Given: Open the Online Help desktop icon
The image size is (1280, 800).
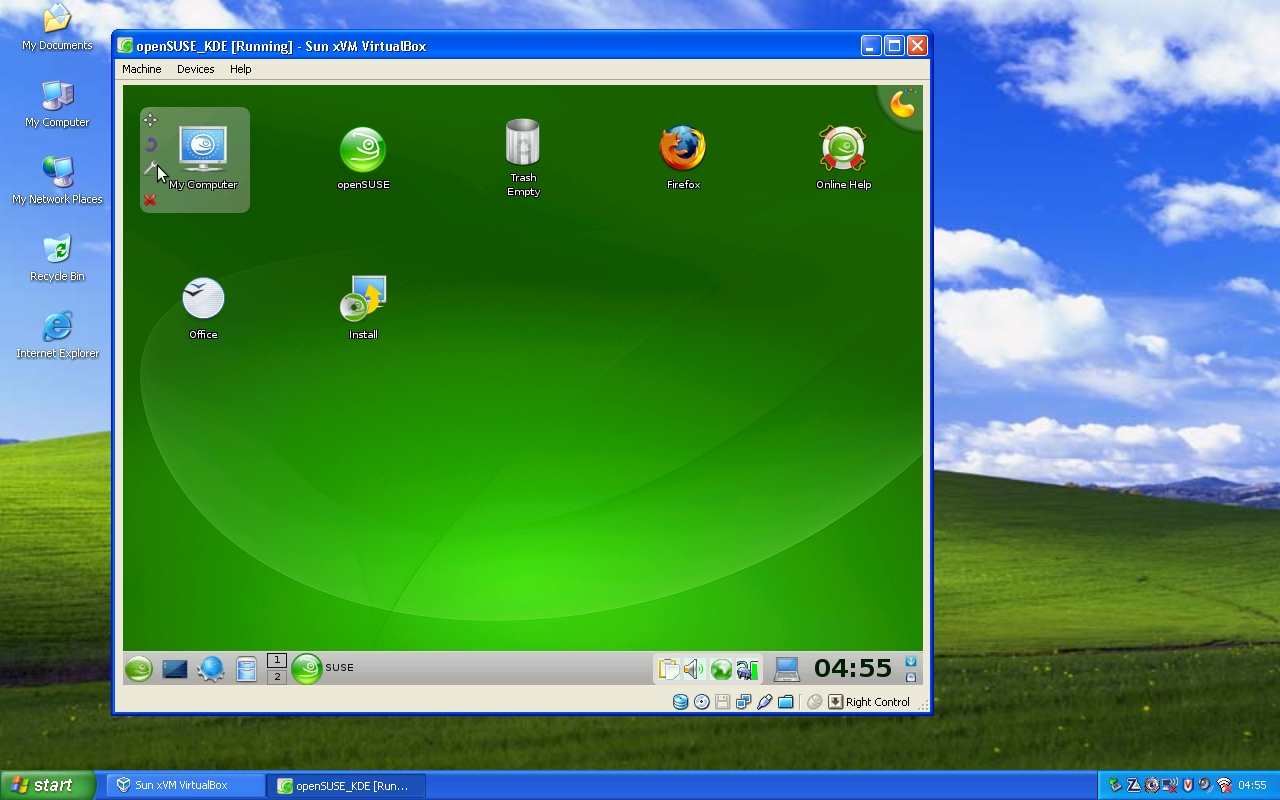Looking at the screenshot, I should point(843,157).
